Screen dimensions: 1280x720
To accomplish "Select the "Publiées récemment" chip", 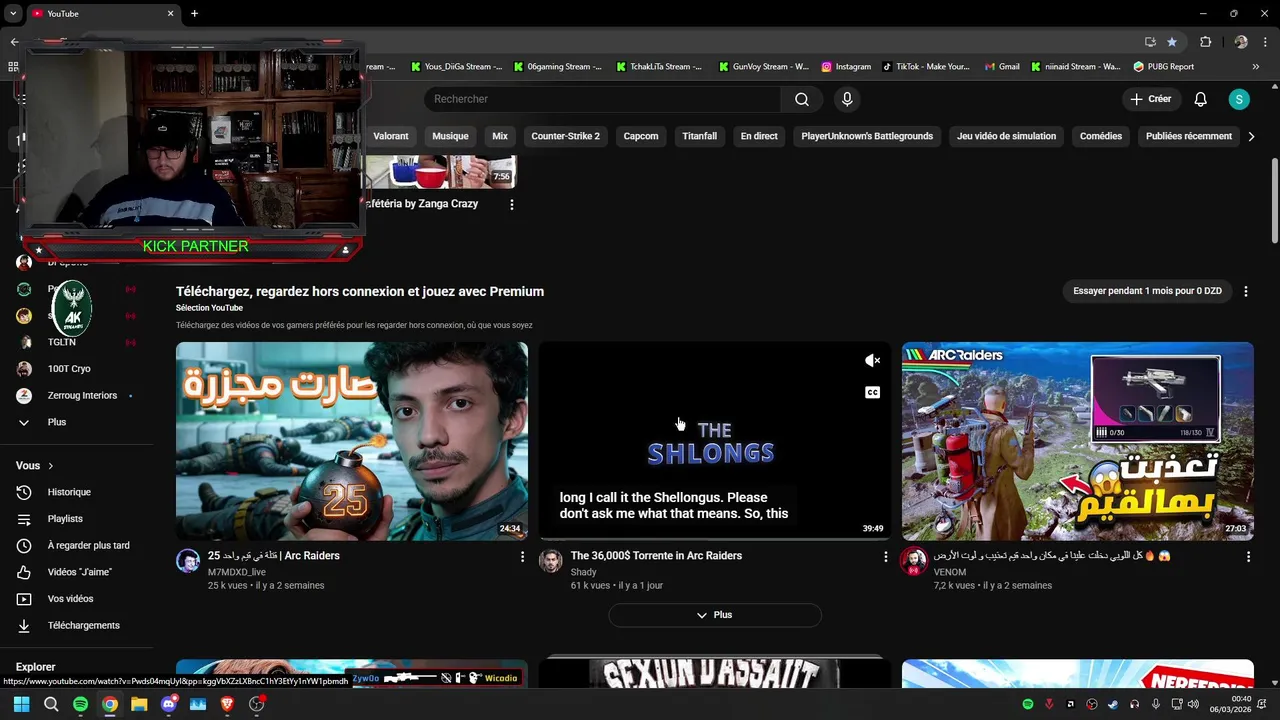I will click(x=1189, y=136).
